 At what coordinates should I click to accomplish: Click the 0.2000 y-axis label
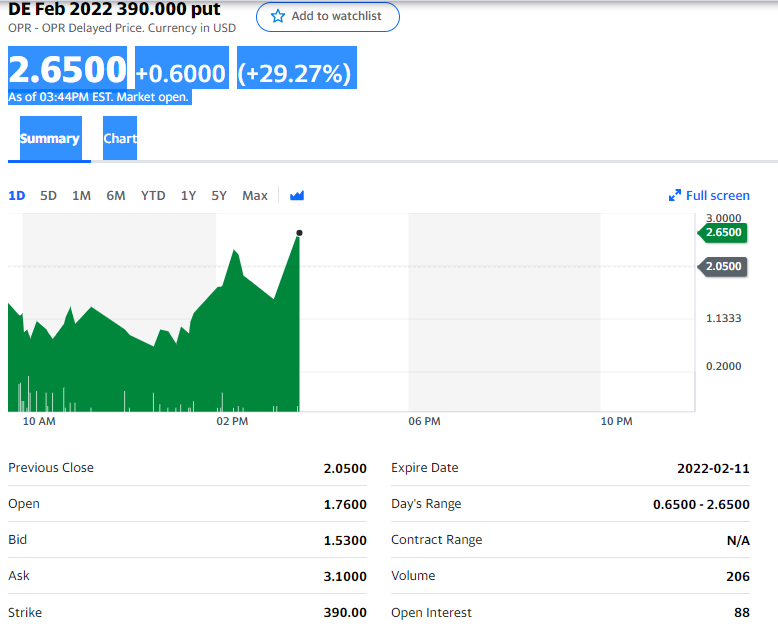pos(723,367)
